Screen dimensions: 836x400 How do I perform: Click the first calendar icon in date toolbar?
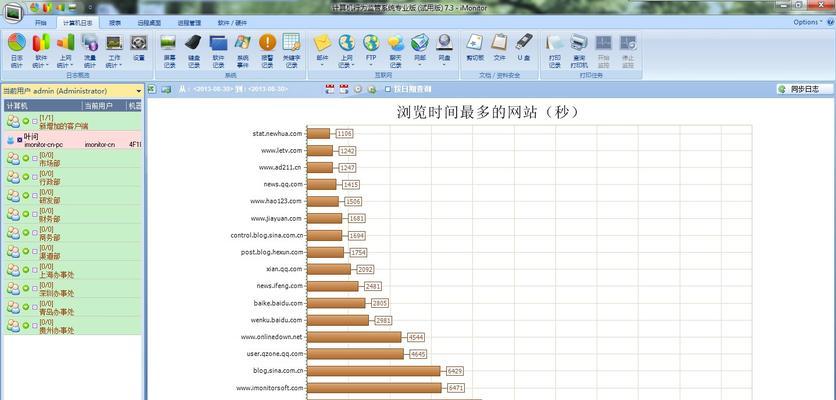[x=330, y=89]
